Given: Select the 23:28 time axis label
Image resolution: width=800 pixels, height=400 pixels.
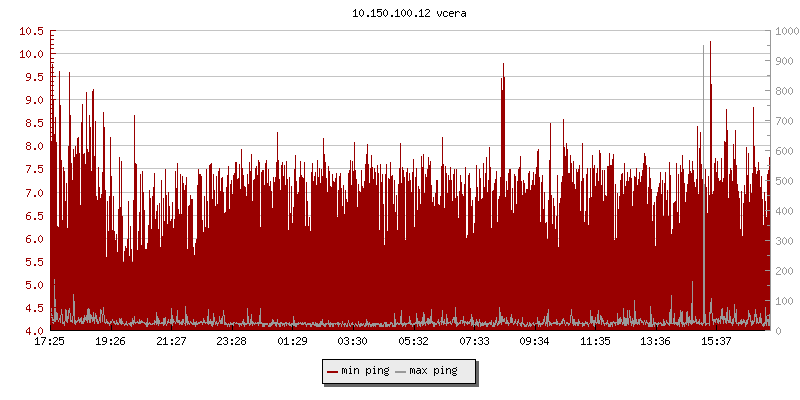Looking at the screenshot, I should point(231,342).
